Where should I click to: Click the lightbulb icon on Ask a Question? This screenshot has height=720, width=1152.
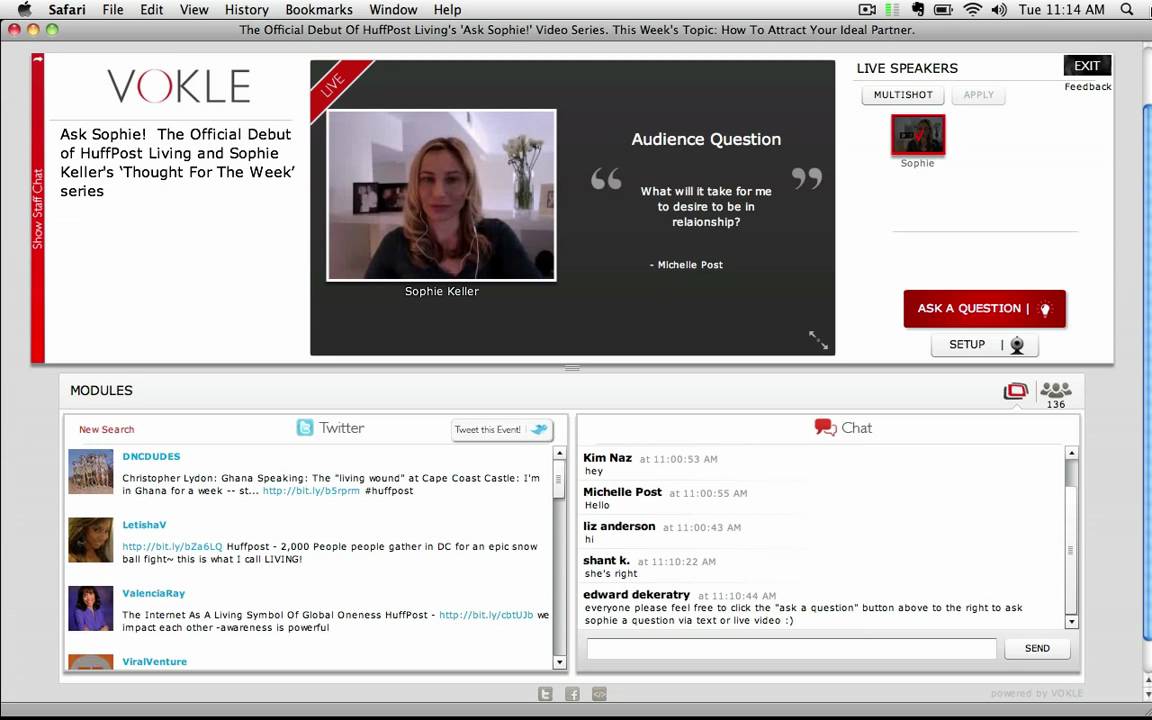point(1045,309)
